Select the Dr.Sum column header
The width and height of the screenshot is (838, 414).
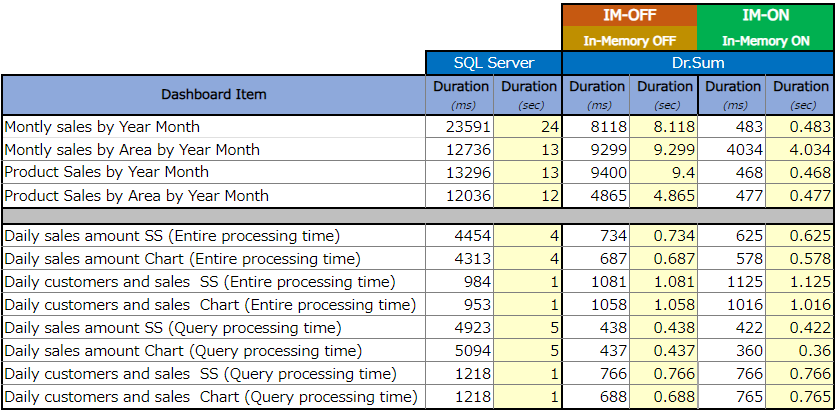point(698,63)
